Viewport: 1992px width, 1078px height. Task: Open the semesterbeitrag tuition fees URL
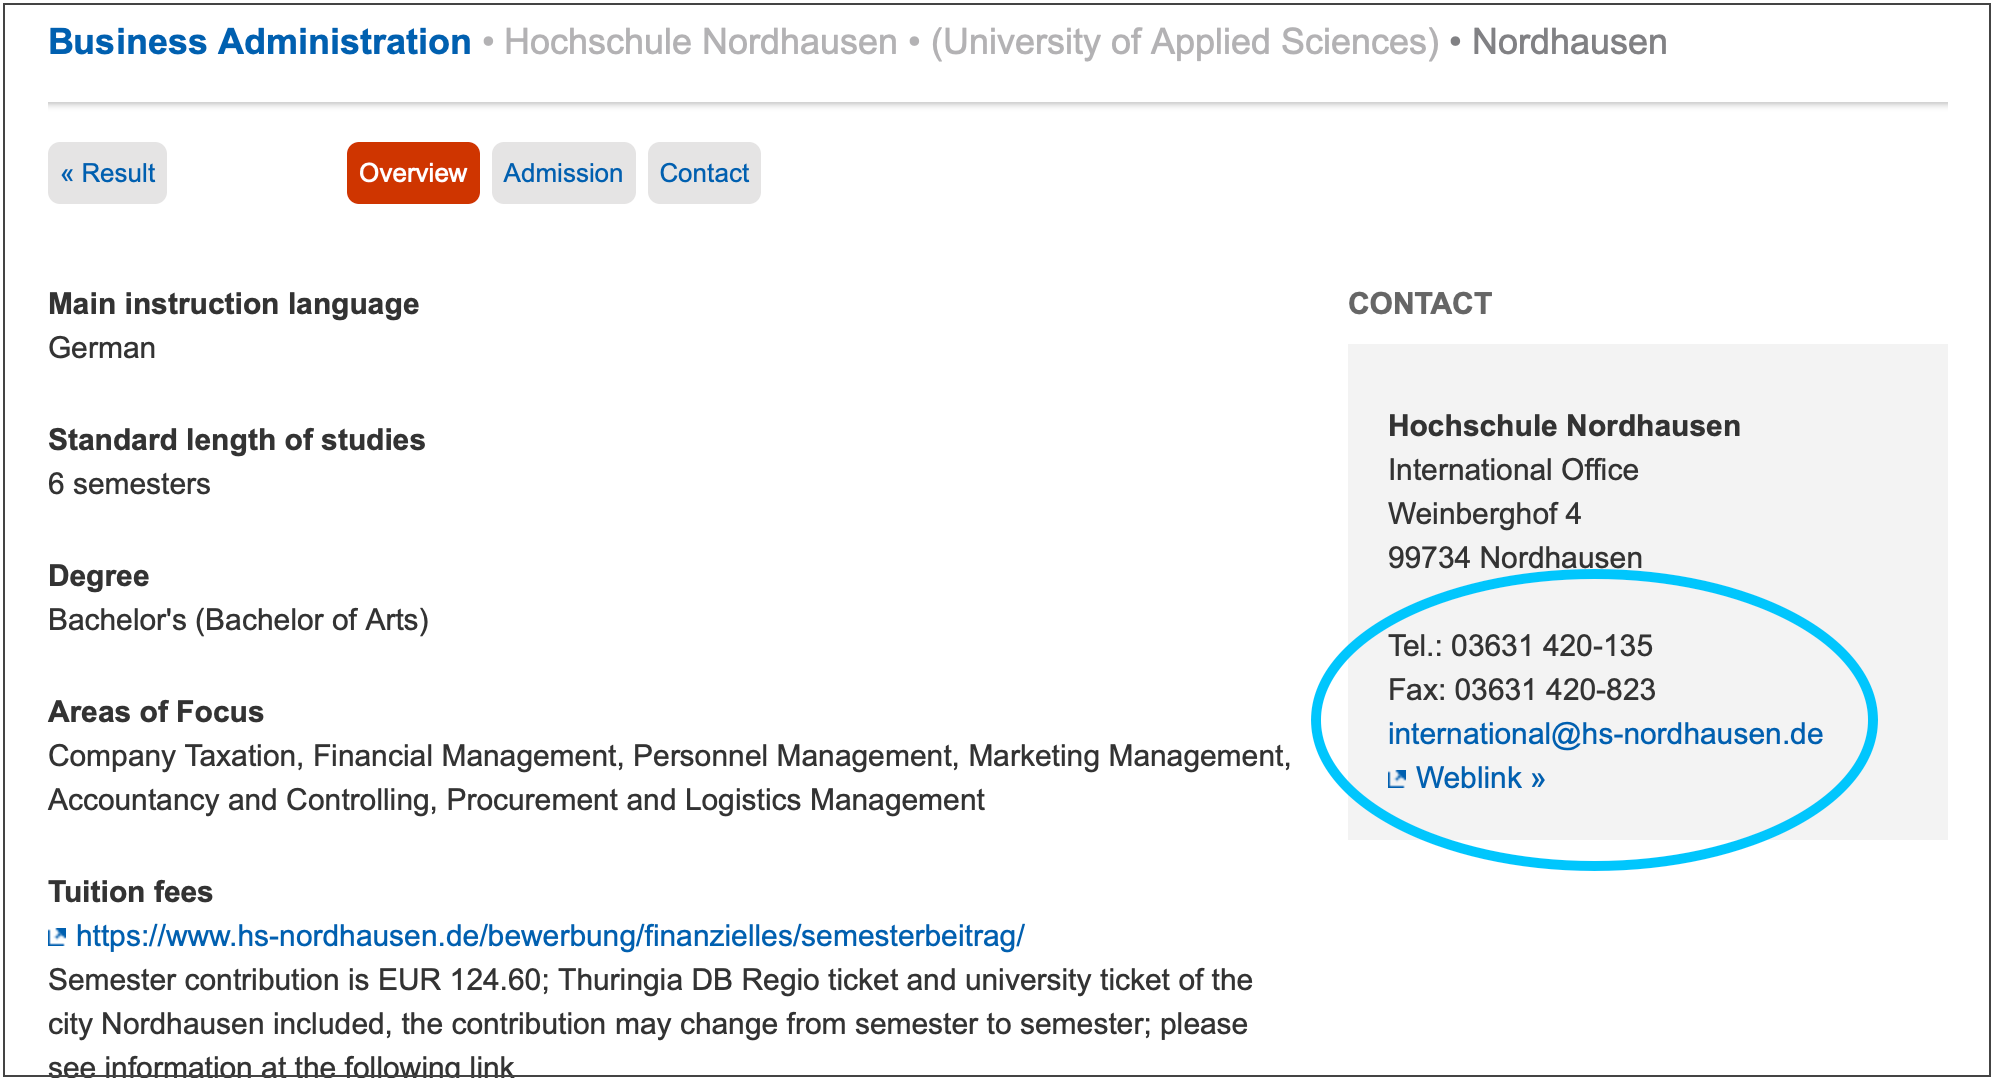pyautogui.click(x=550, y=936)
